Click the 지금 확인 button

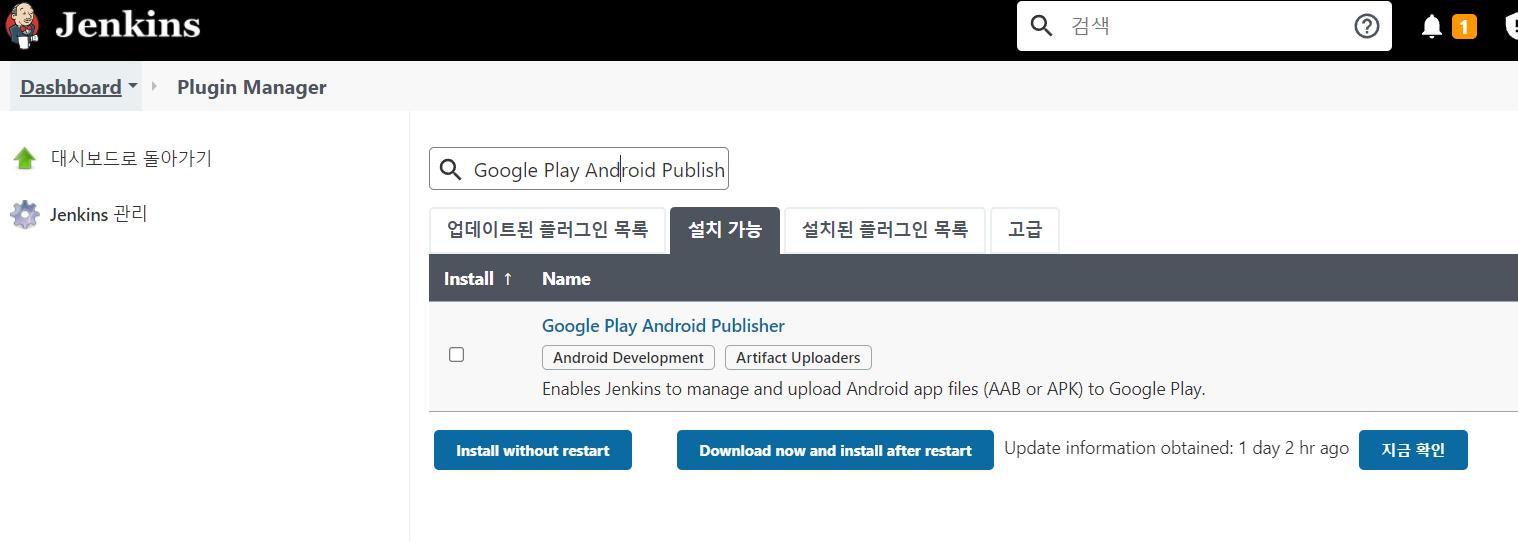[x=1413, y=450]
